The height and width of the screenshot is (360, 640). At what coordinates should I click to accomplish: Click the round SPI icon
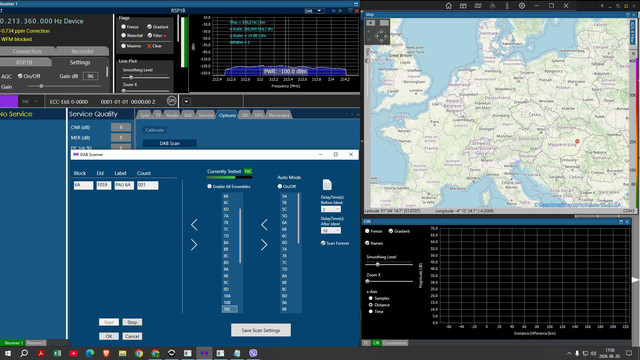point(171,101)
